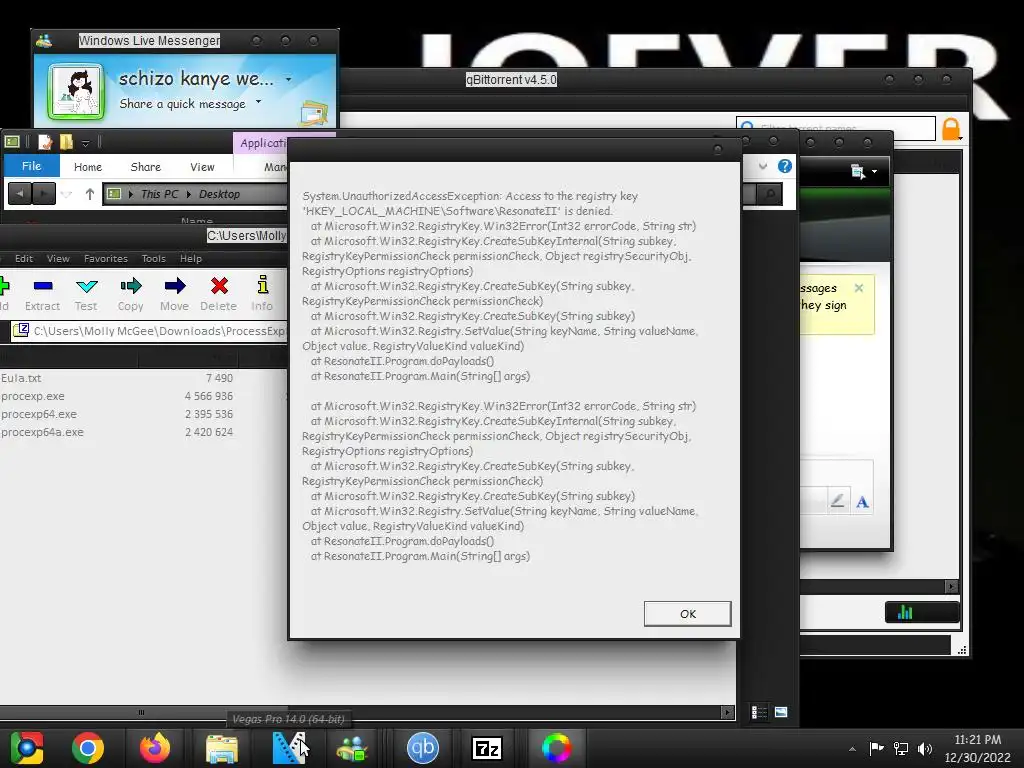Click Desktop in the Explorer breadcrumb
Viewport: 1024px width, 768px height.
(x=219, y=194)
